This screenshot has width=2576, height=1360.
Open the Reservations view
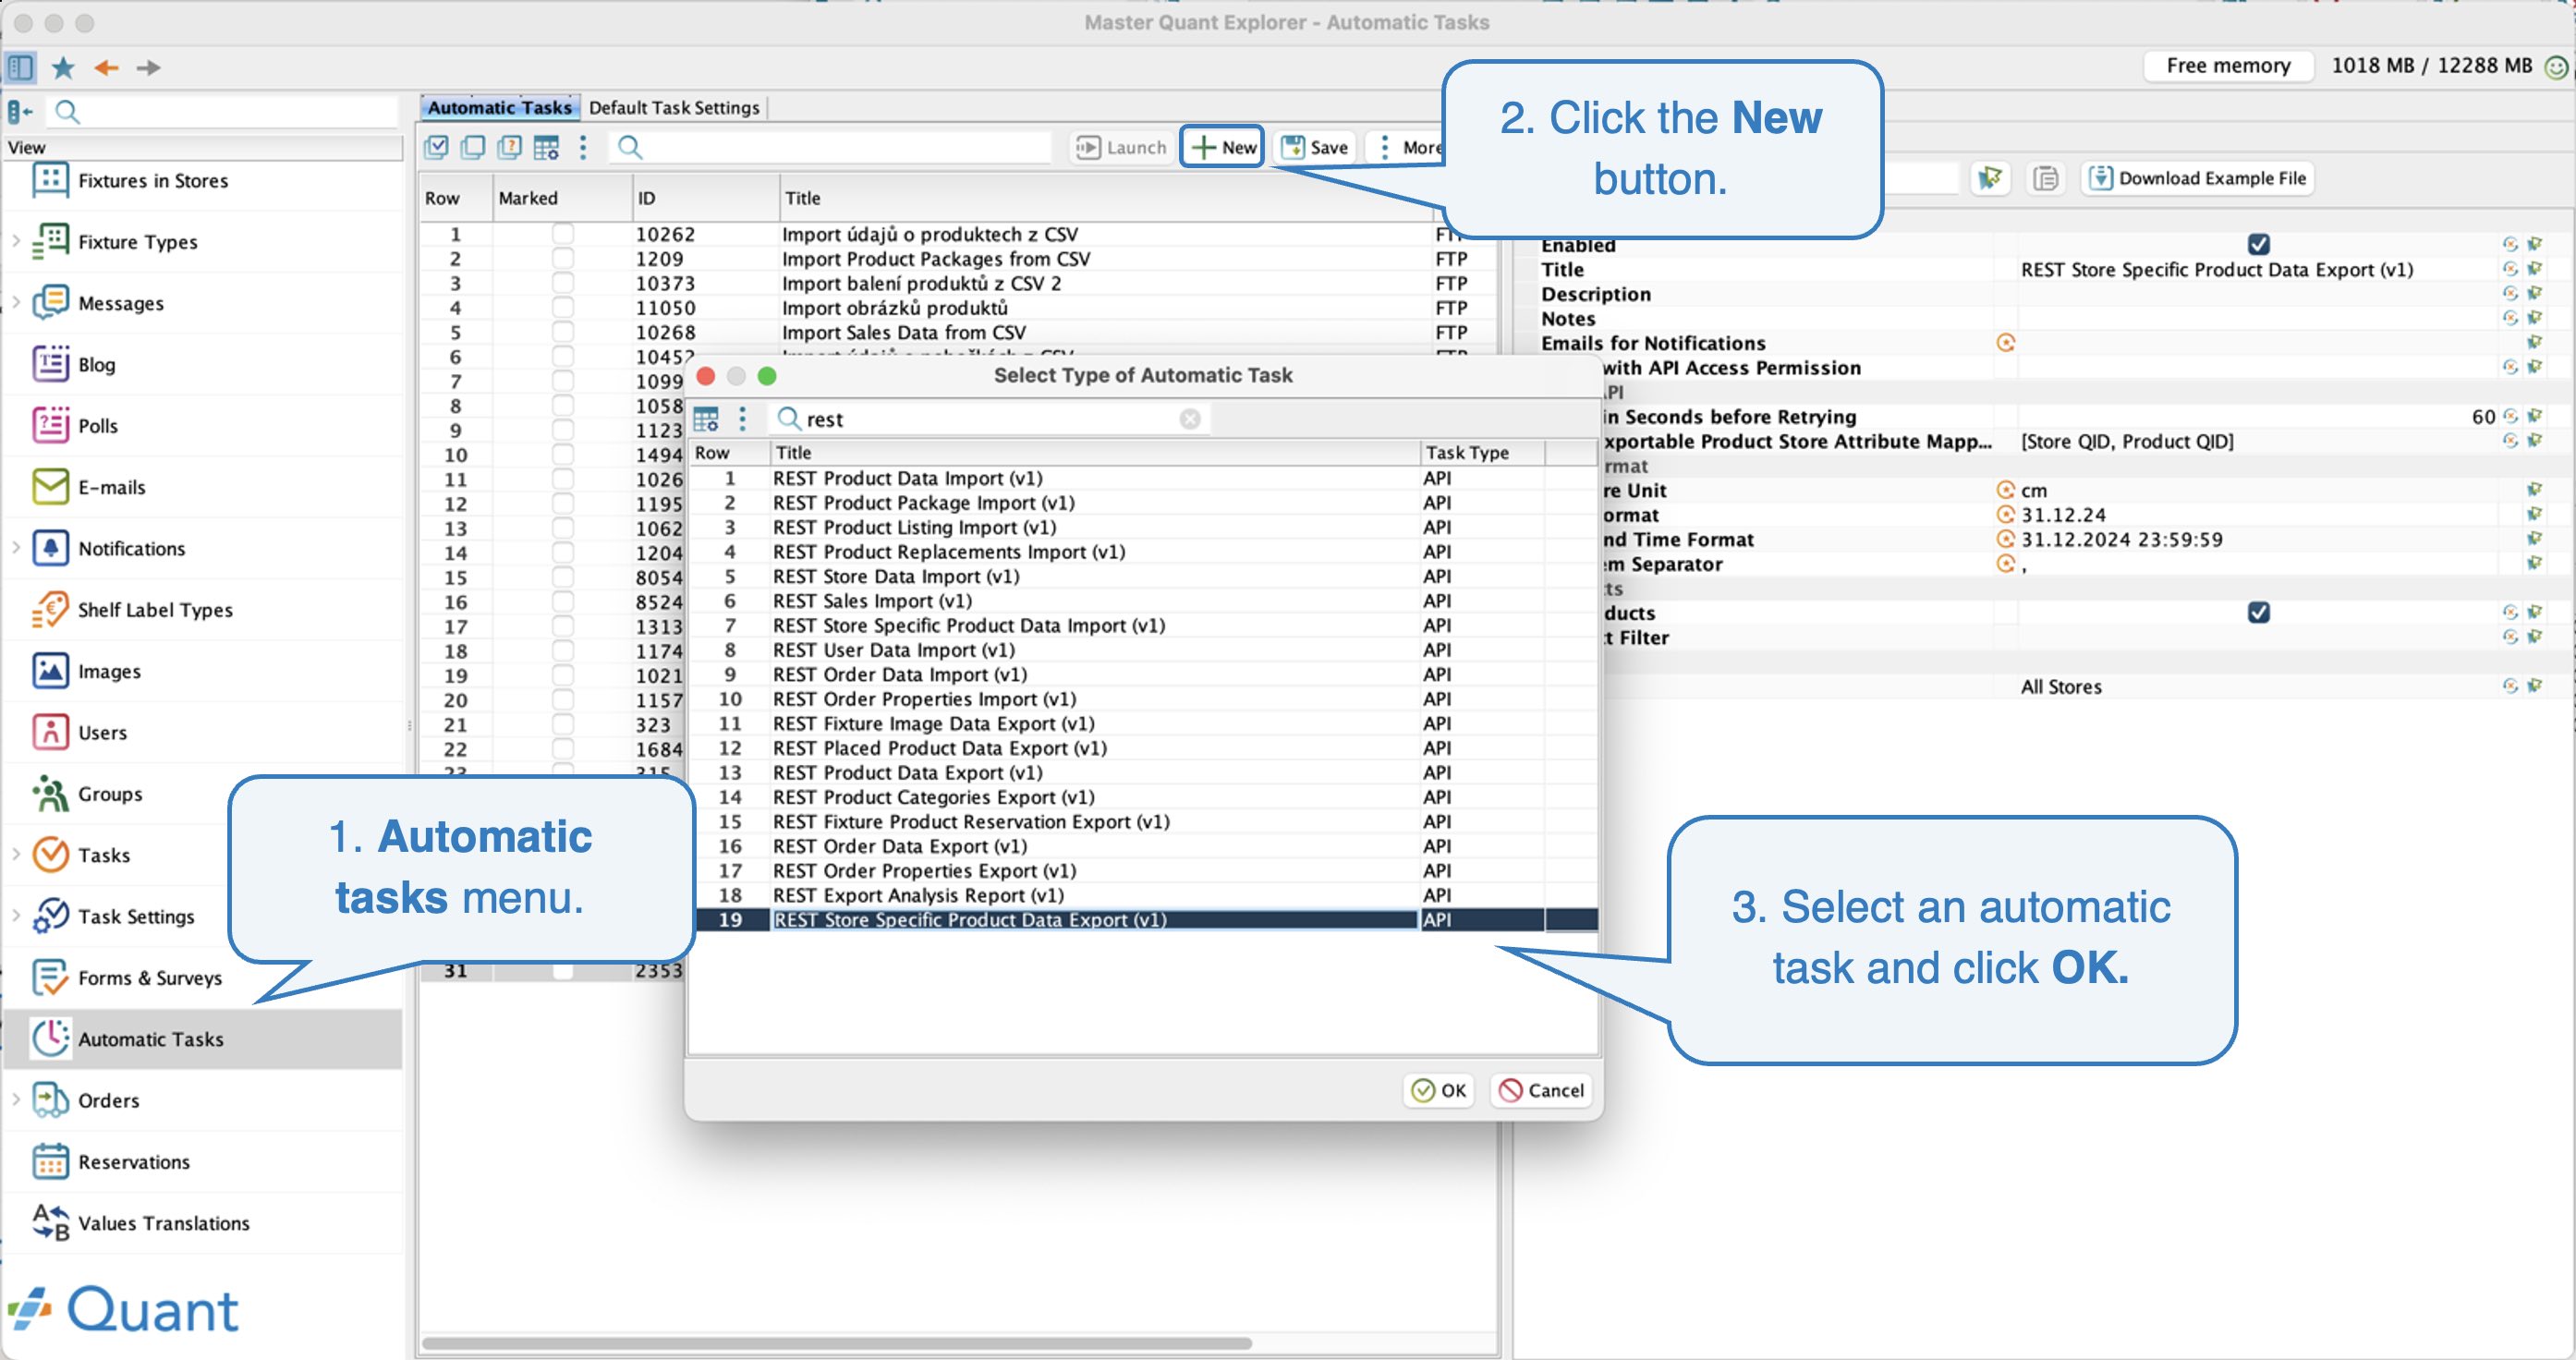(134, 1162)
